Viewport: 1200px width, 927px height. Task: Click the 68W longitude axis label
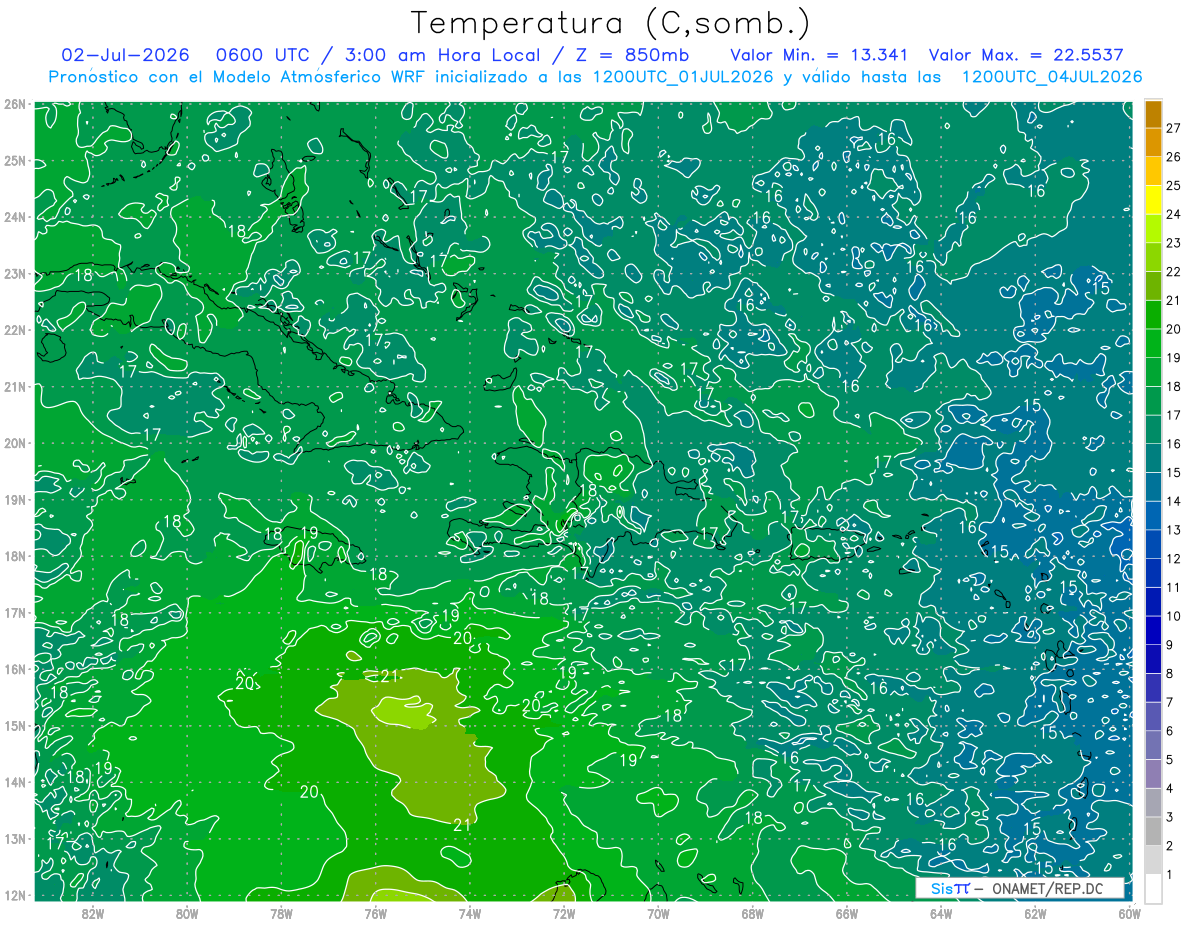click(753, 912)
